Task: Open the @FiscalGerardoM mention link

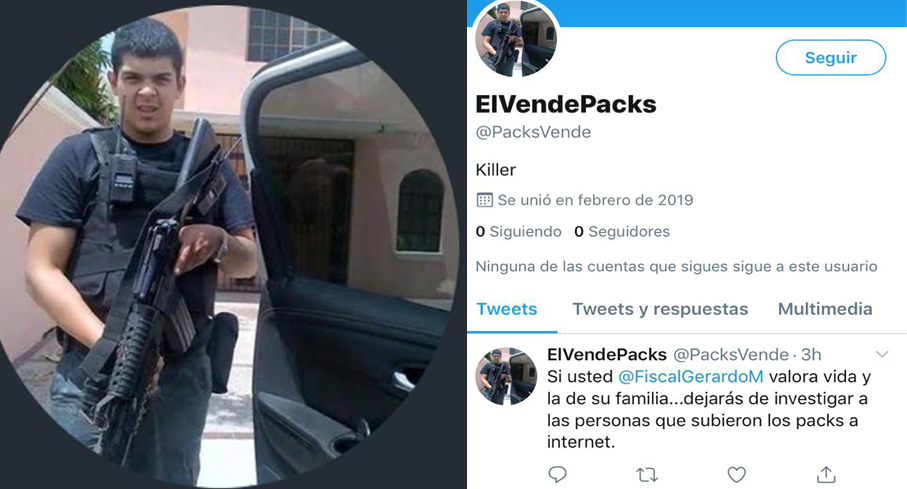Action: click(691, 377)
